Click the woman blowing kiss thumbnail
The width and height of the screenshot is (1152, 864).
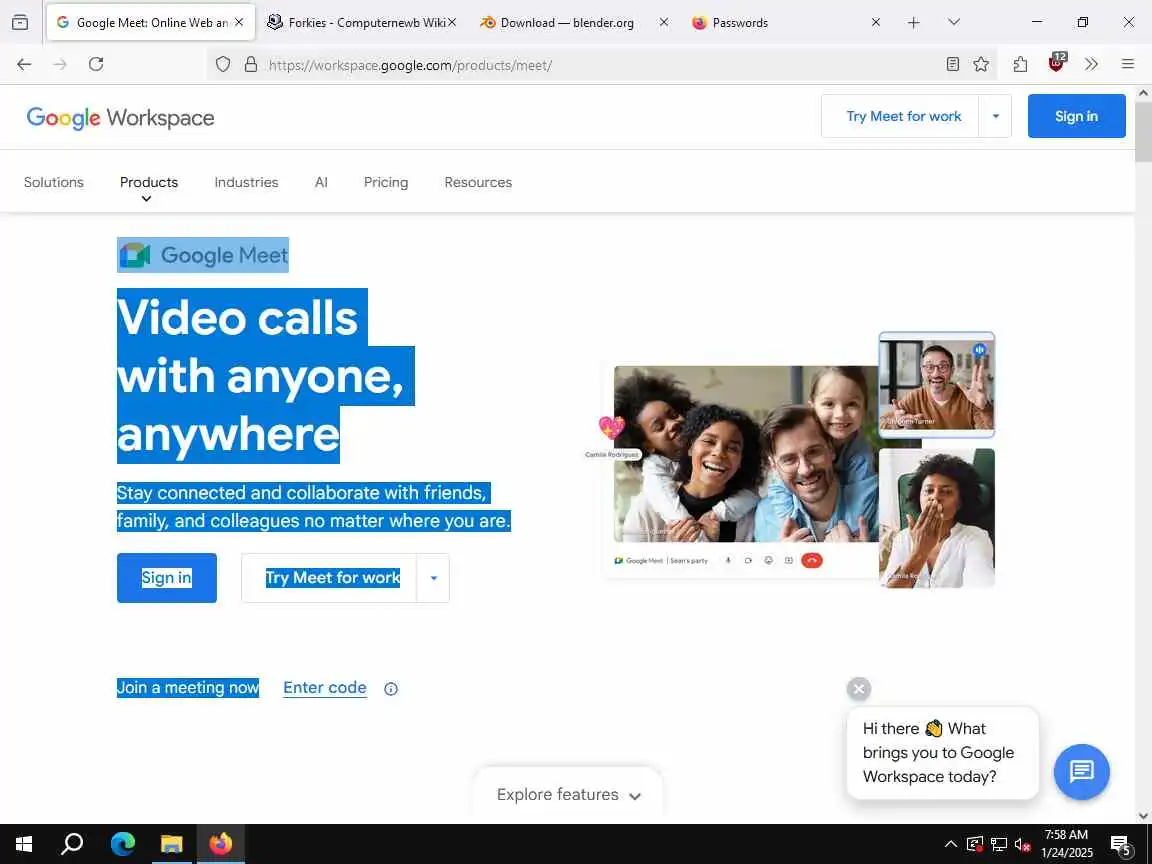pos(937,518)
